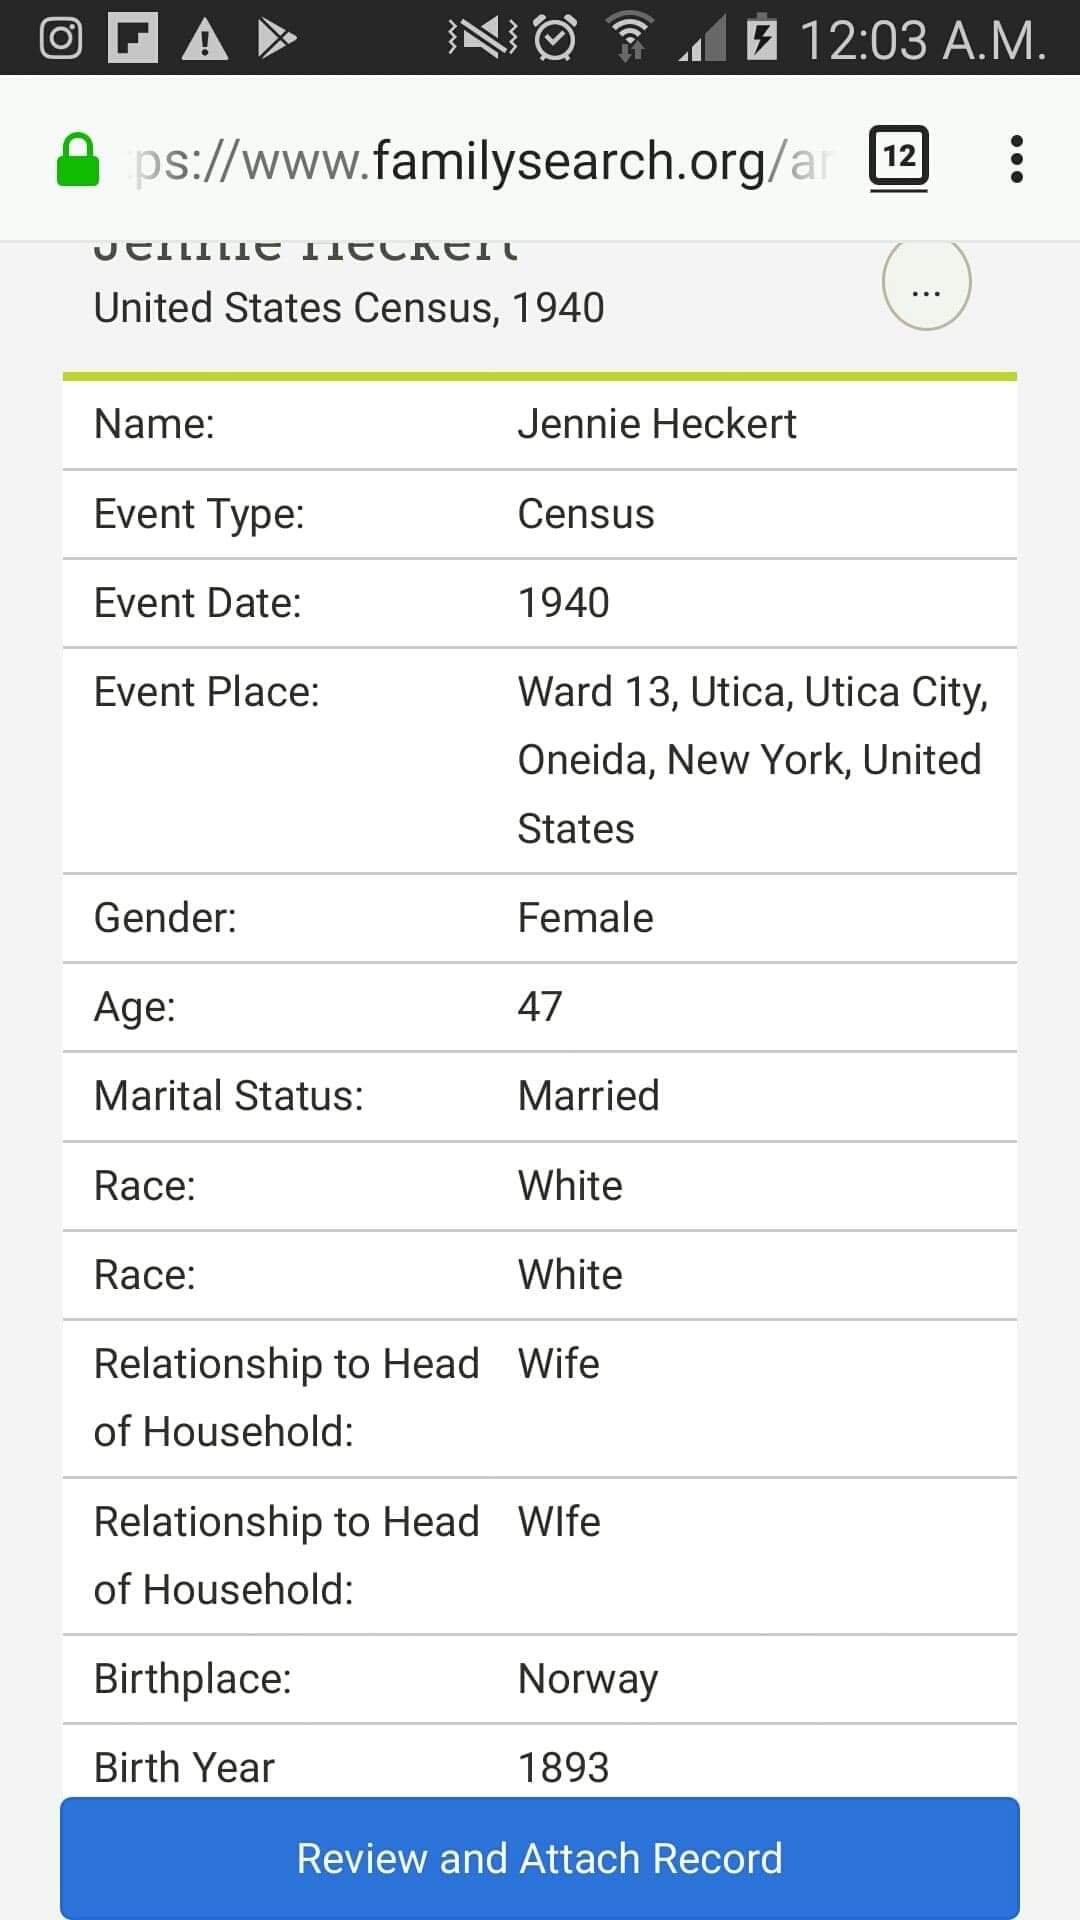The height and width of the screenshot is (1920, 1080).
Task: Tap the 12:03 A.M. clock
Action: tap(922, 40)
